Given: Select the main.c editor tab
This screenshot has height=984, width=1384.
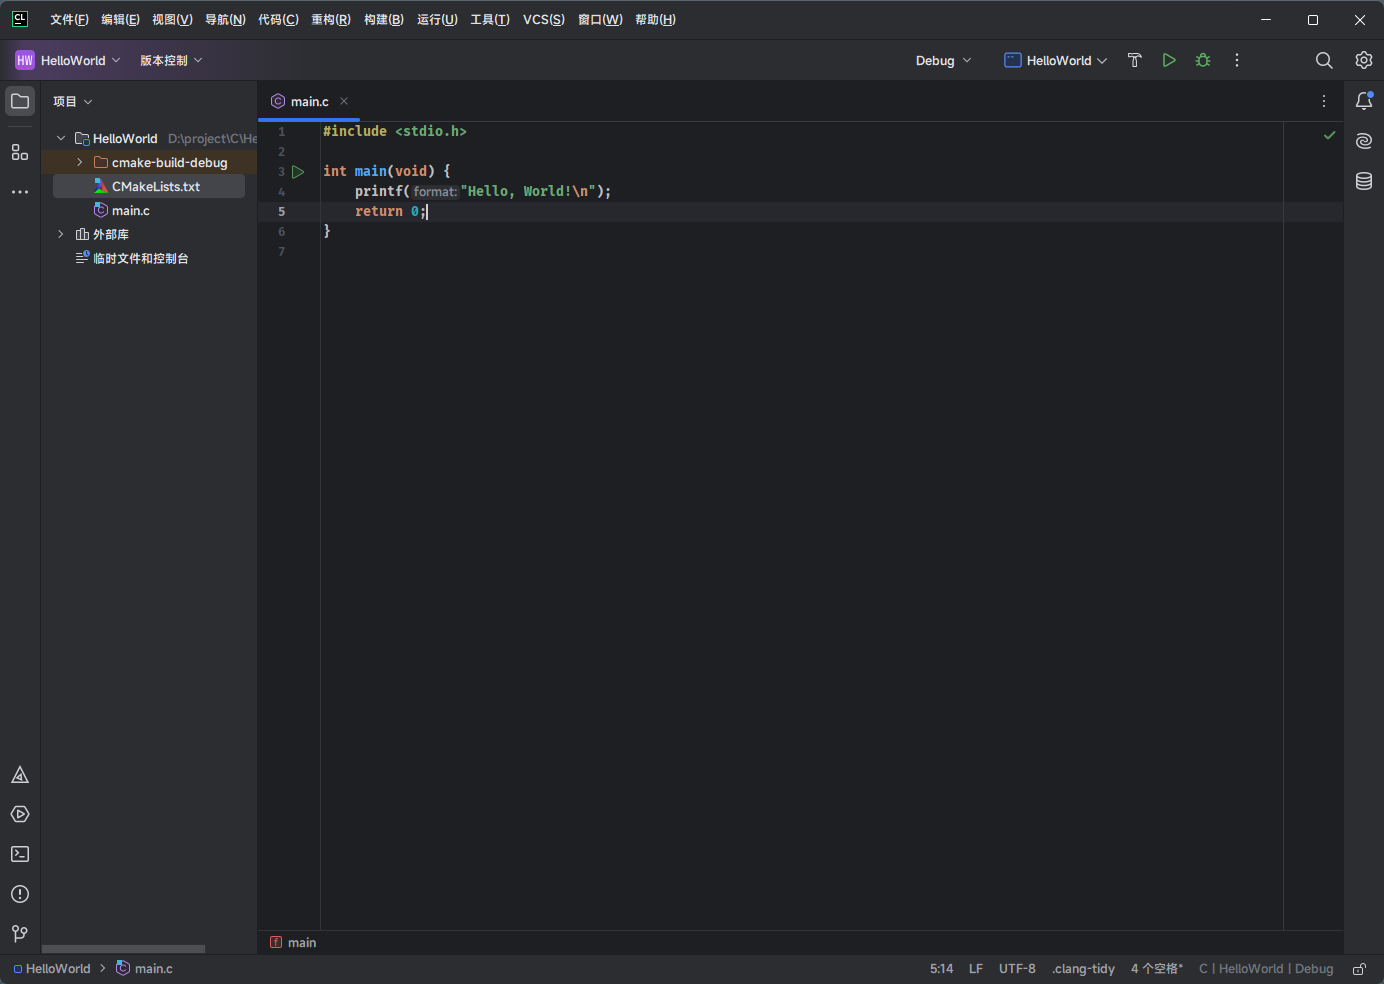Looking at the screenshot, I should pos(309,102).
